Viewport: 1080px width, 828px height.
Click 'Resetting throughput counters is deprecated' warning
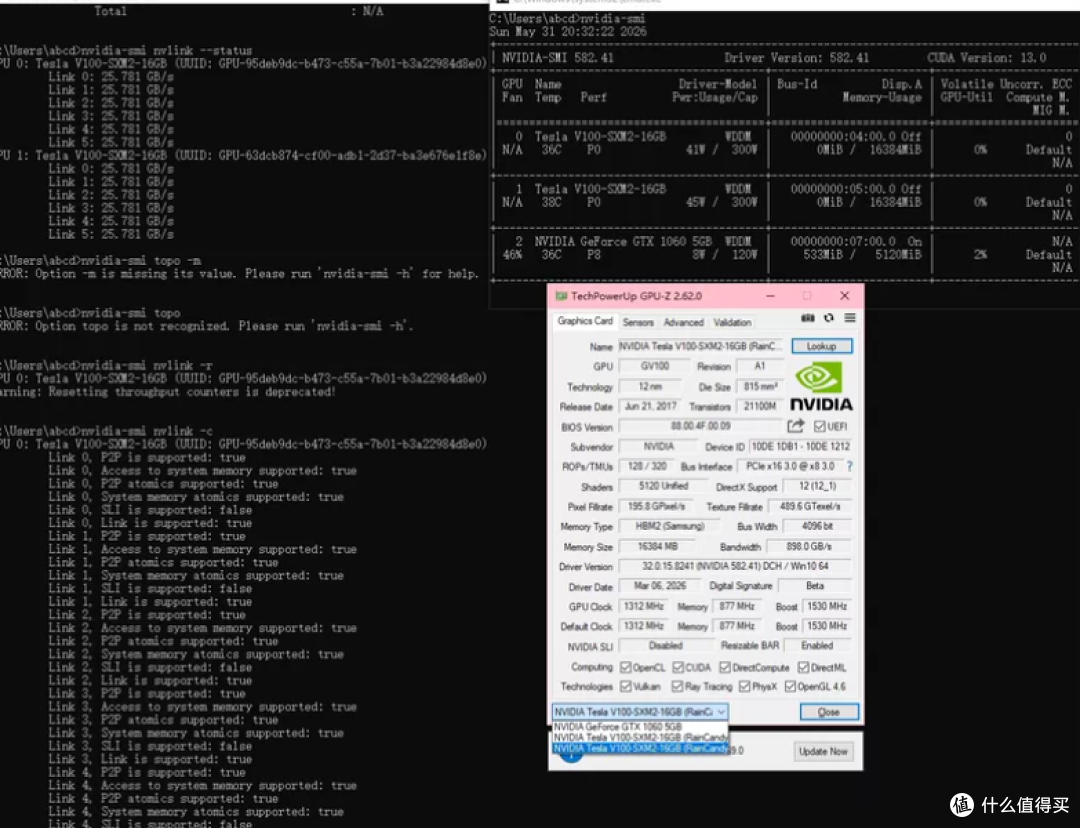pos(167,391)
